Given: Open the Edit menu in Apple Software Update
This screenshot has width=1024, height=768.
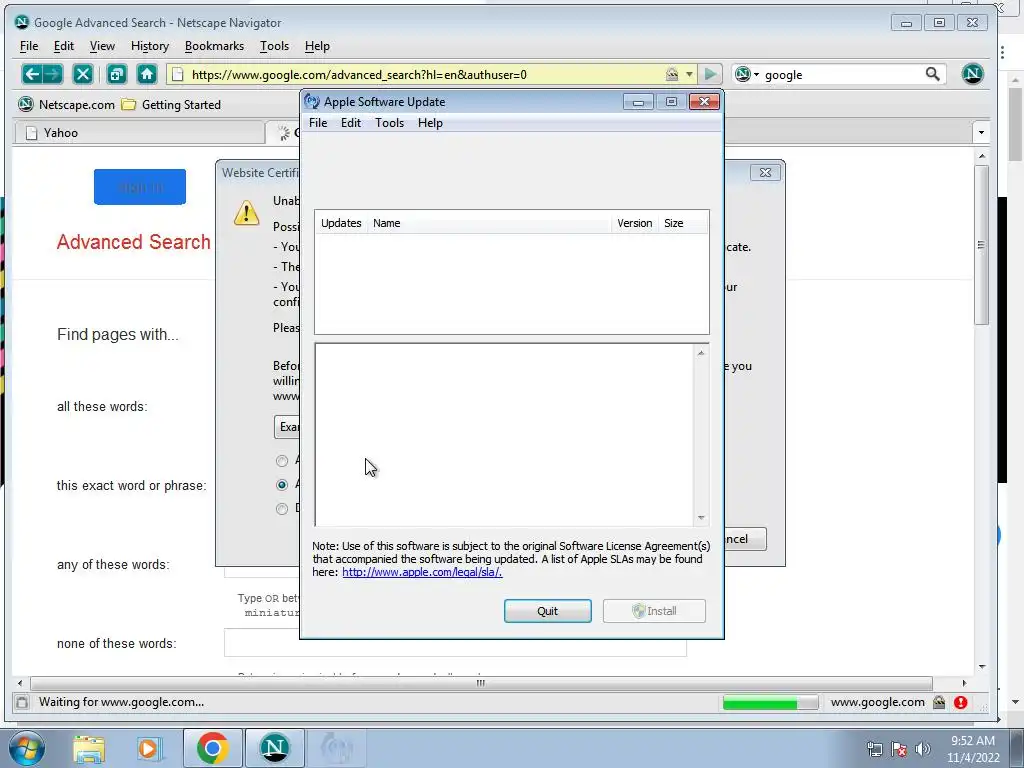Looking at the screenshot, I should pyautogui.click(x=351, y=123).
